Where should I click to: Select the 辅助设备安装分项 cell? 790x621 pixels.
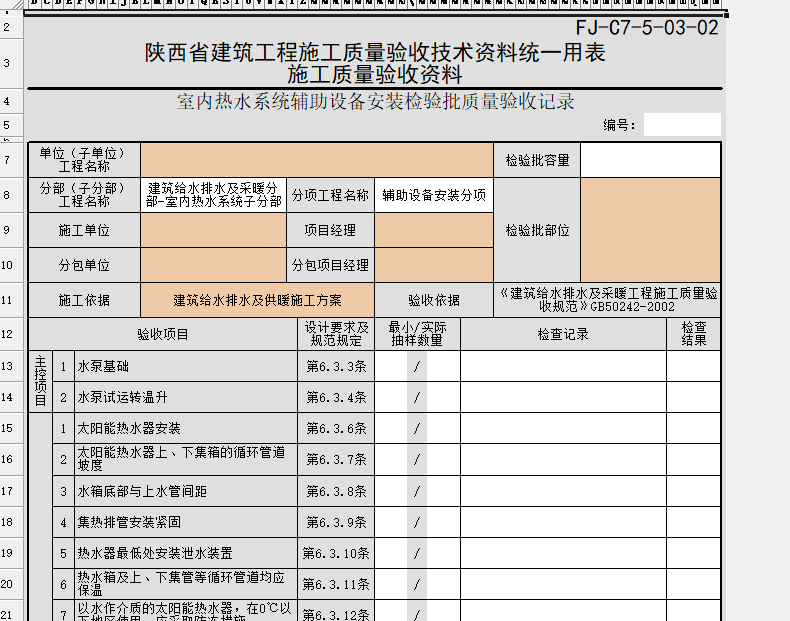coord(434,195)
